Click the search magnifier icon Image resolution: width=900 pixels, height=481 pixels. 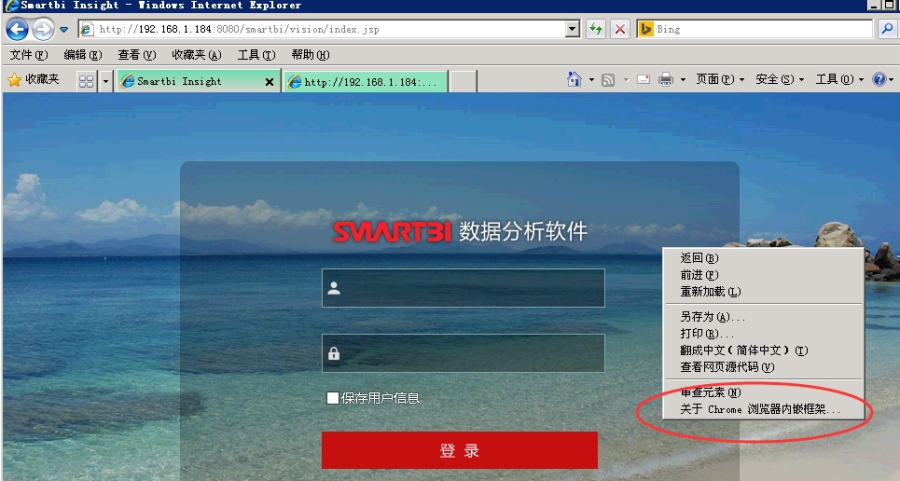[887, 29]
